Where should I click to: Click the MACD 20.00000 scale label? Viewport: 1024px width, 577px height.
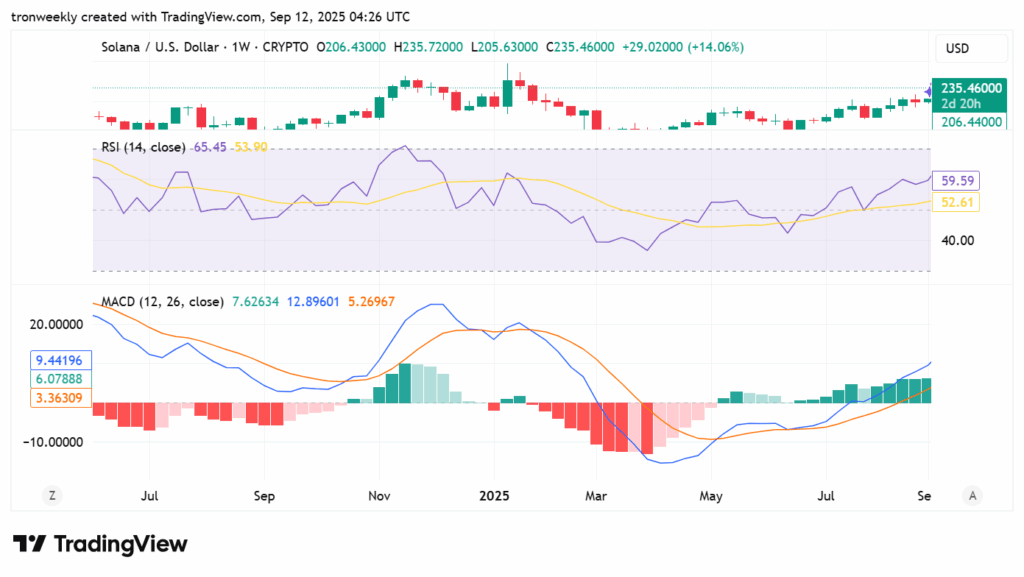tap(56, 324)
